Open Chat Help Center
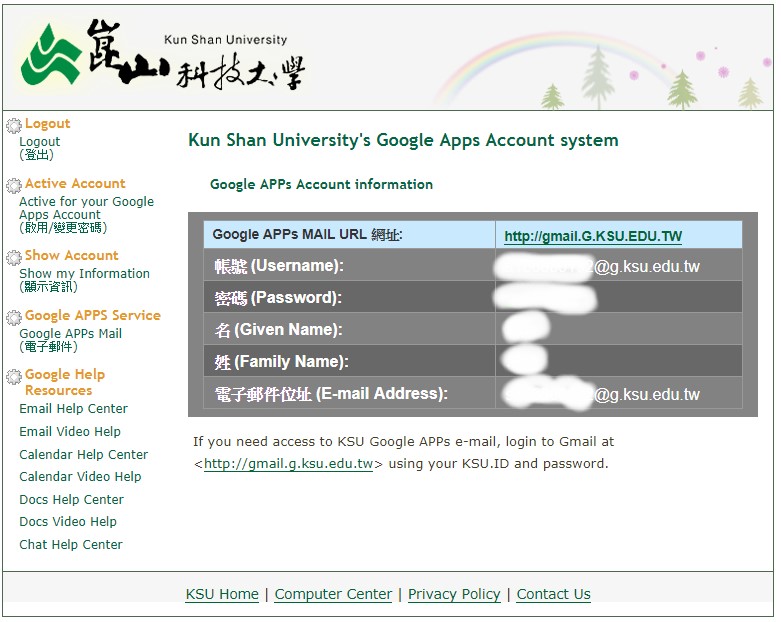Screen dimensions: 781x622 pyautogui.click(x=71, y=544)
